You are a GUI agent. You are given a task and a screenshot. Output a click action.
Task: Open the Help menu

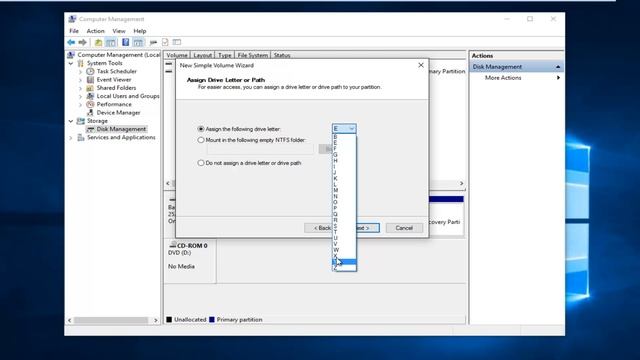pos(140,31)
